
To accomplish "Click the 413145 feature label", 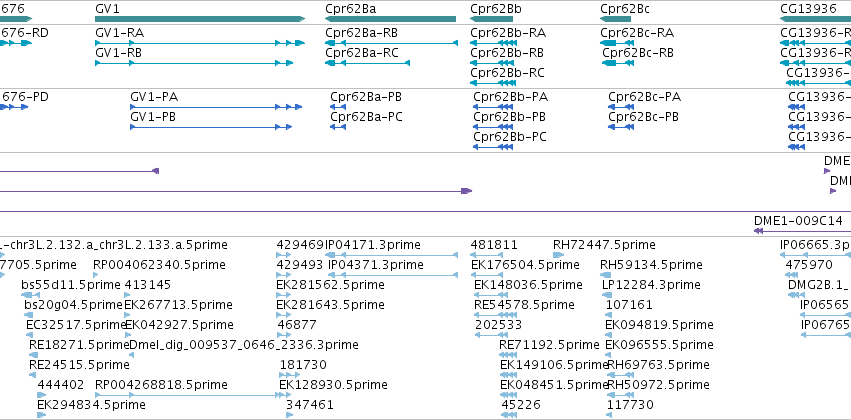I will (148, 285).
